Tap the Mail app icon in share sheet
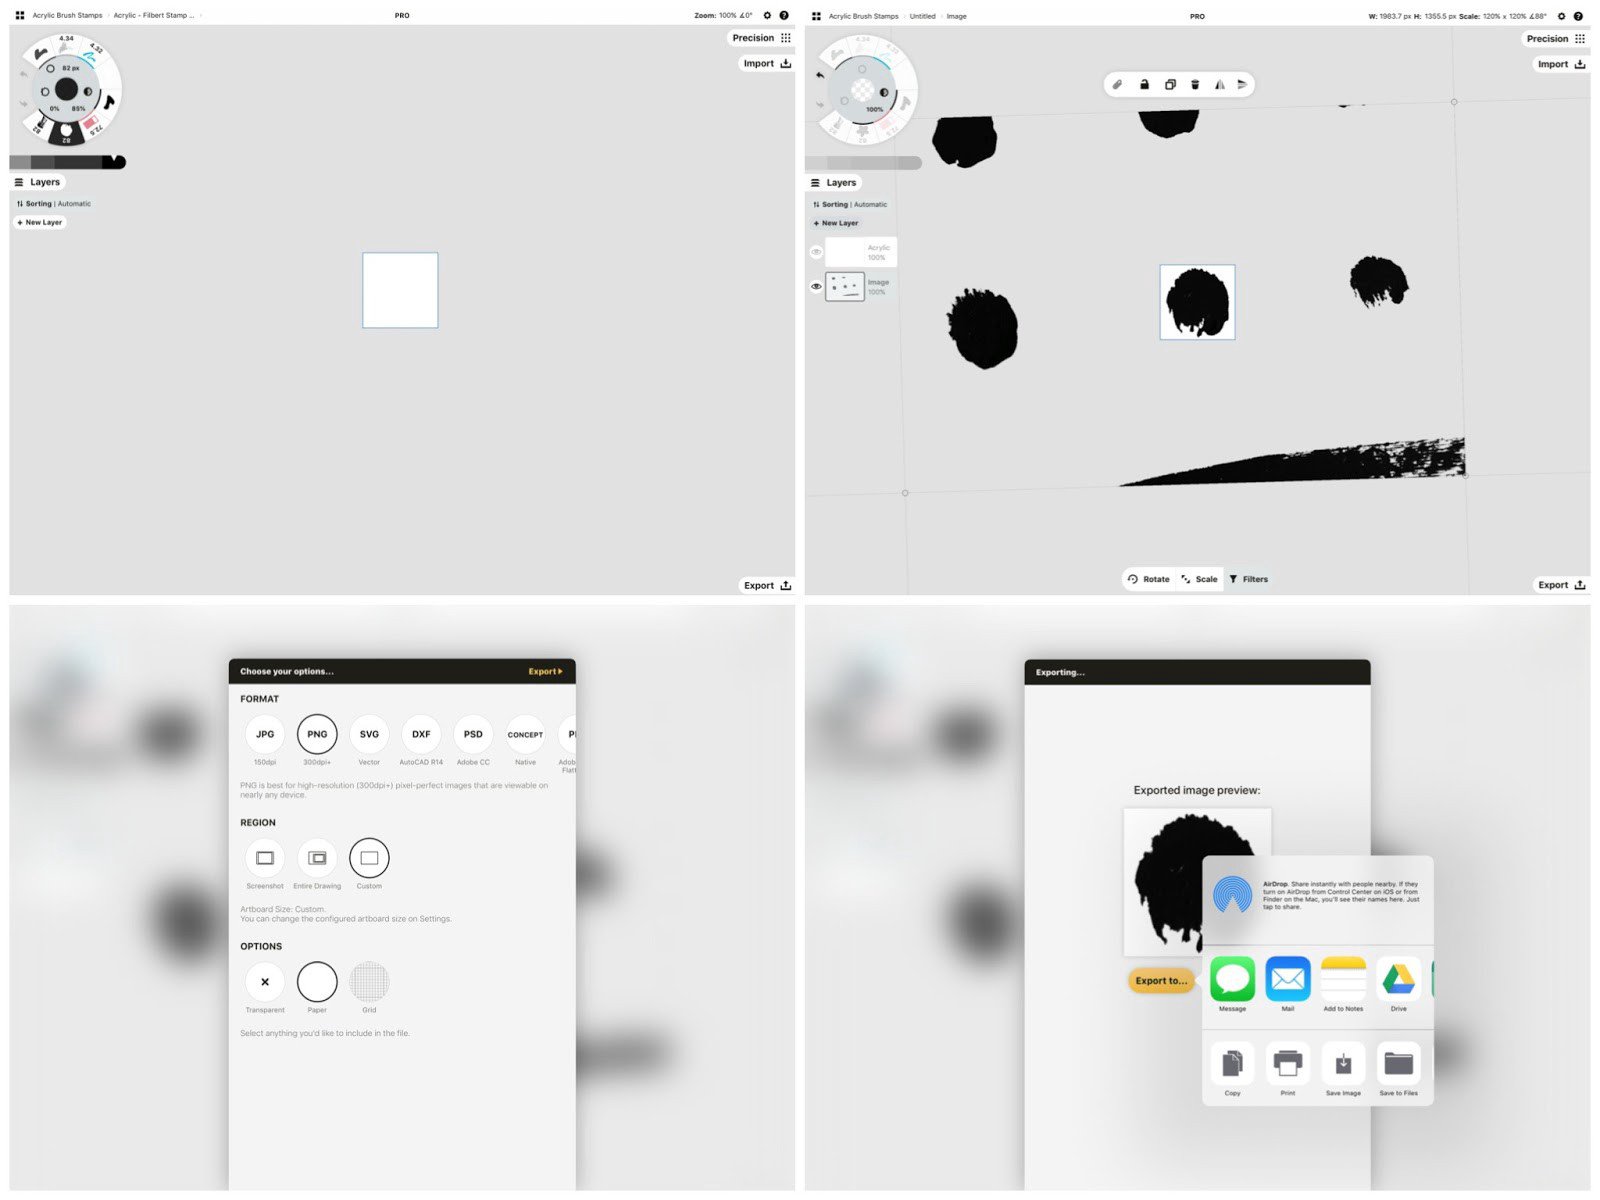1600x1200 pixels. tap(1288, 979)
